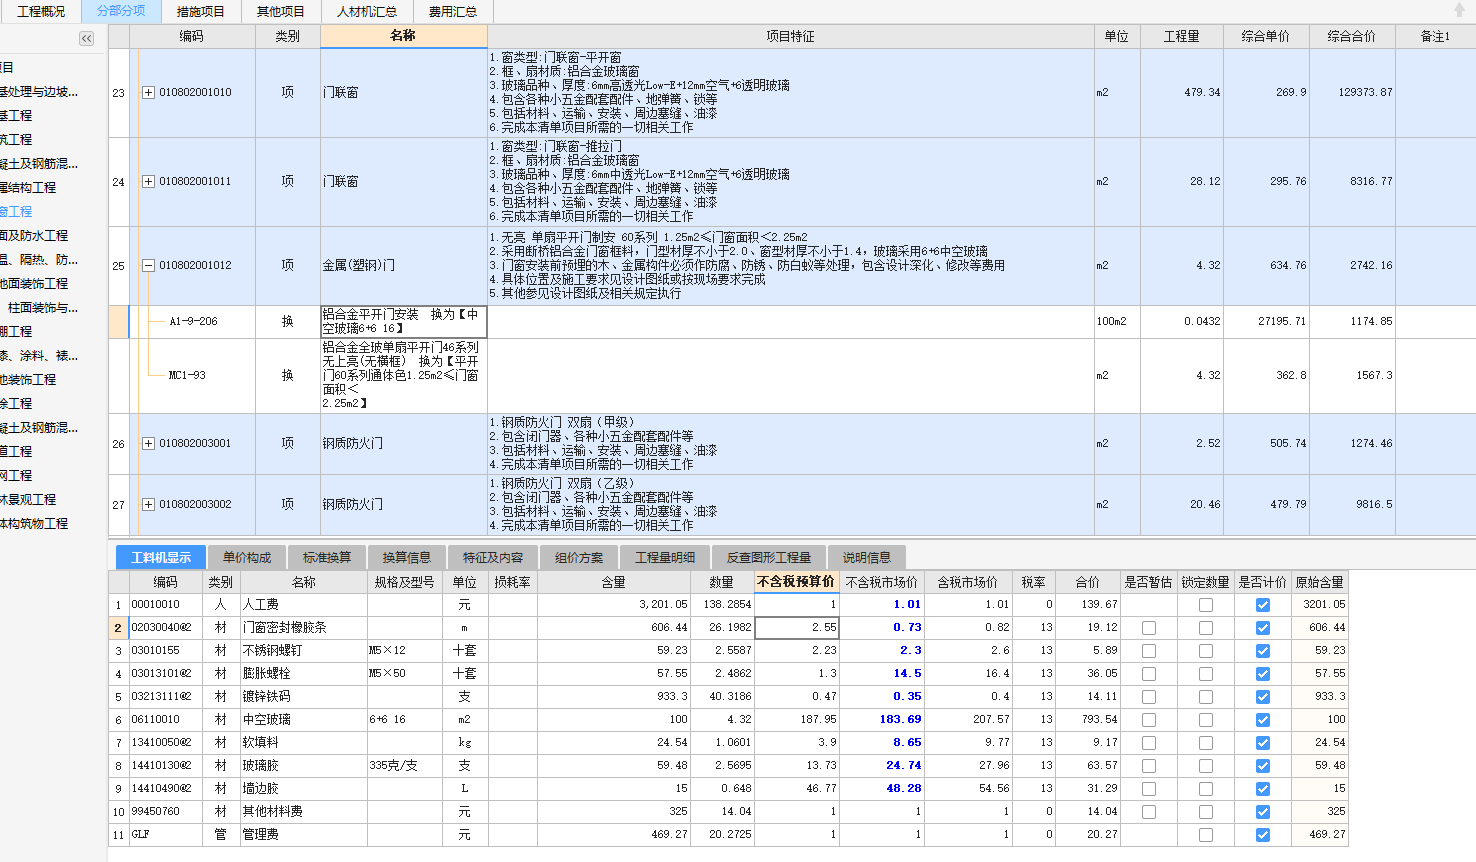
Task: Click the 项目特征 column header
Action: pos(790,36)
